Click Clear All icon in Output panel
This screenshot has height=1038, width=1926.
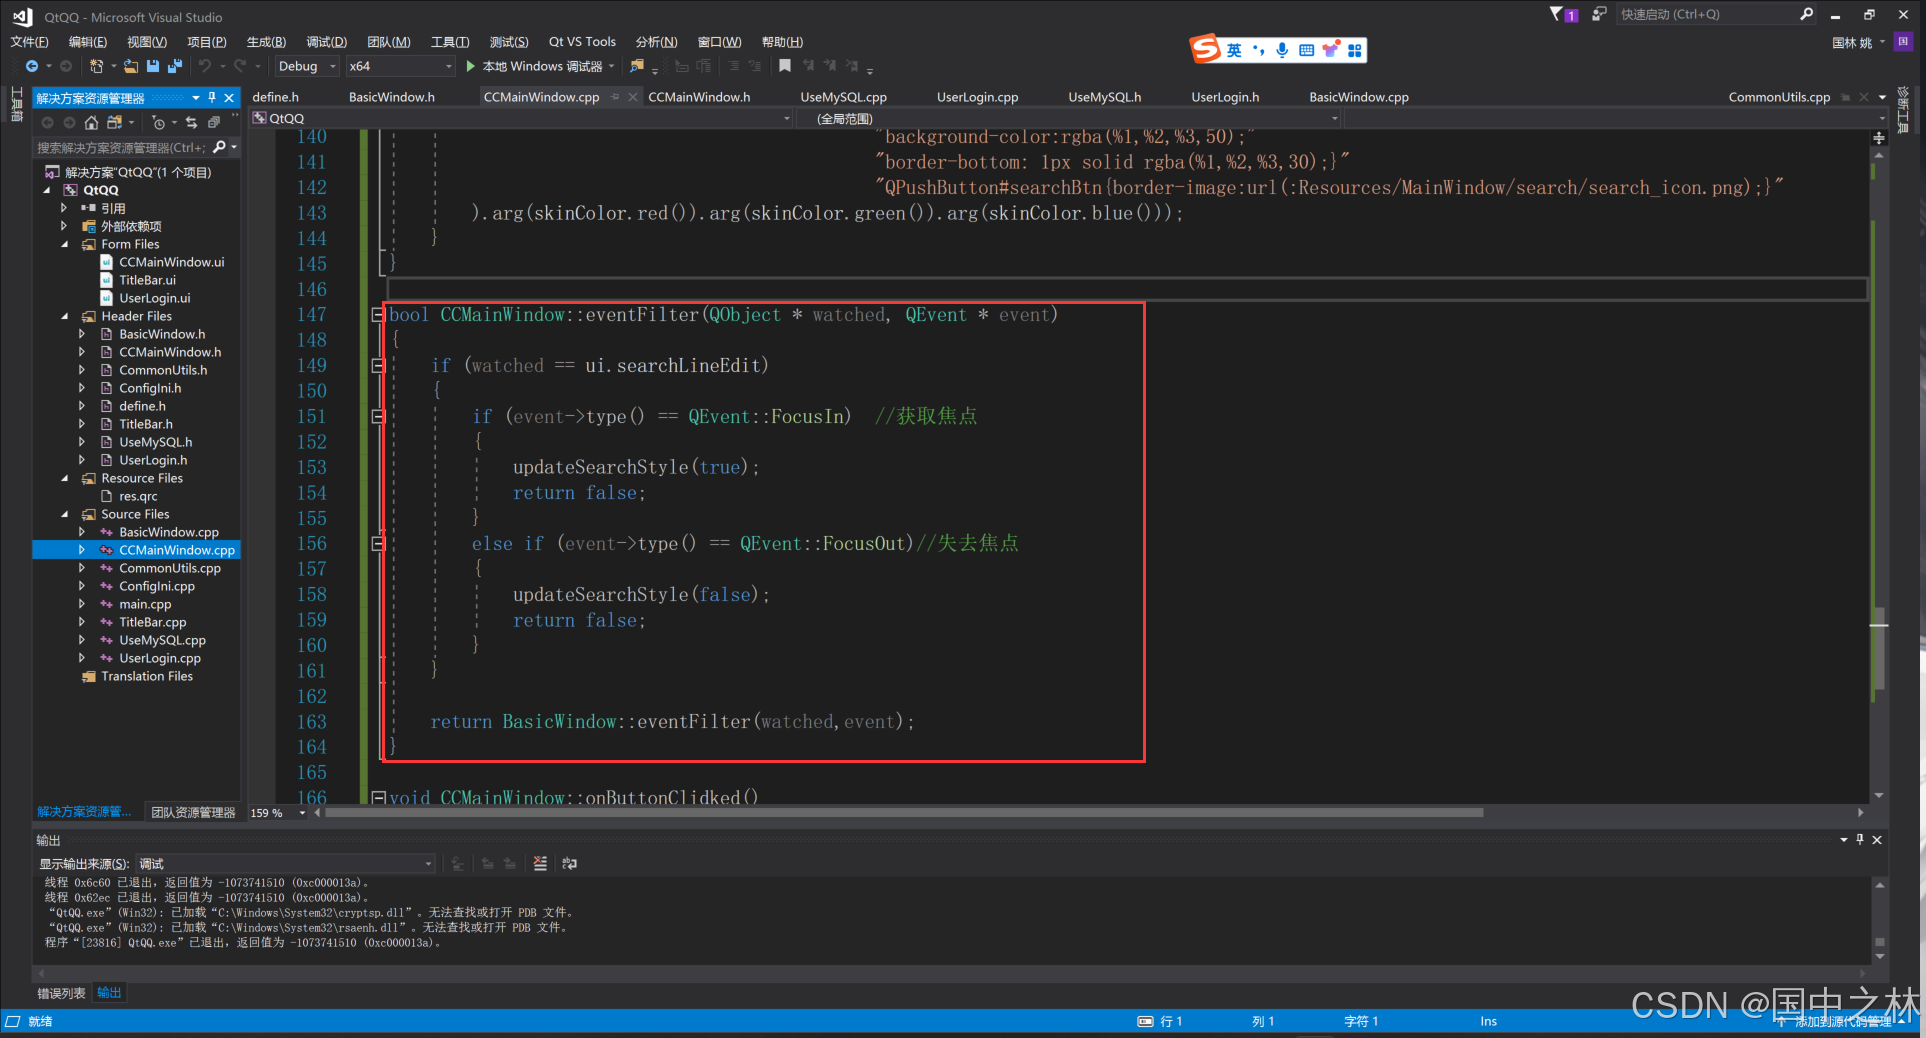[540, 863]
